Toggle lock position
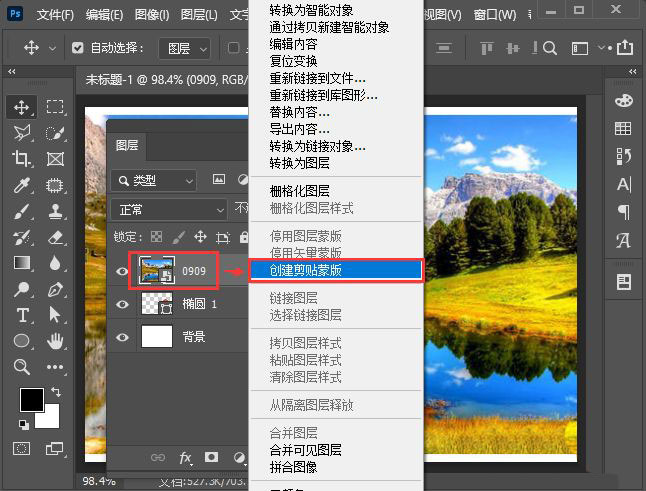Image resolution: width=646 pixels, height=491 pixels. (x=201, y=237)
